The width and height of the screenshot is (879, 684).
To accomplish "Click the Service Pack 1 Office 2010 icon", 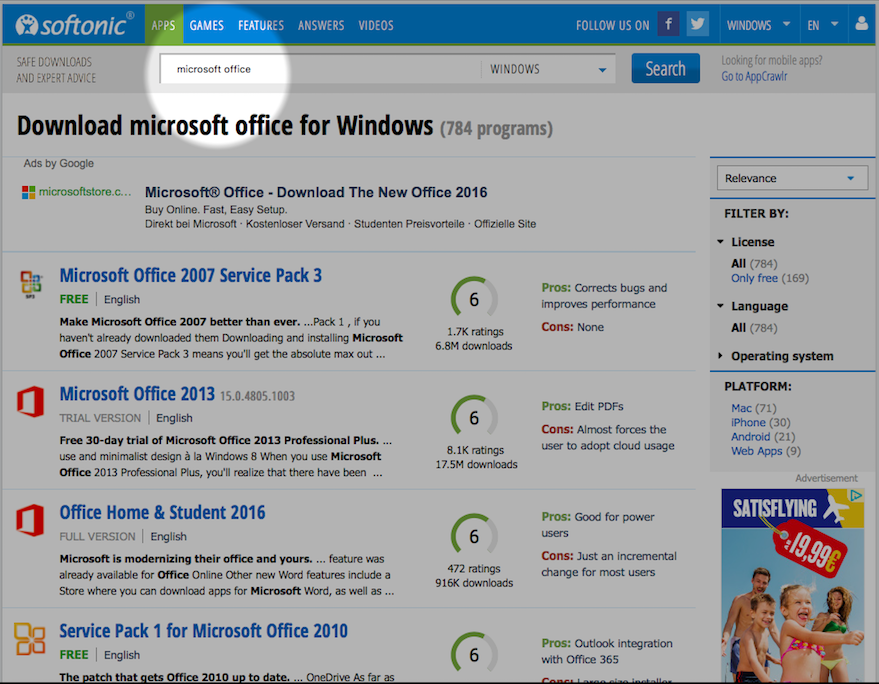I will [30, 639].
